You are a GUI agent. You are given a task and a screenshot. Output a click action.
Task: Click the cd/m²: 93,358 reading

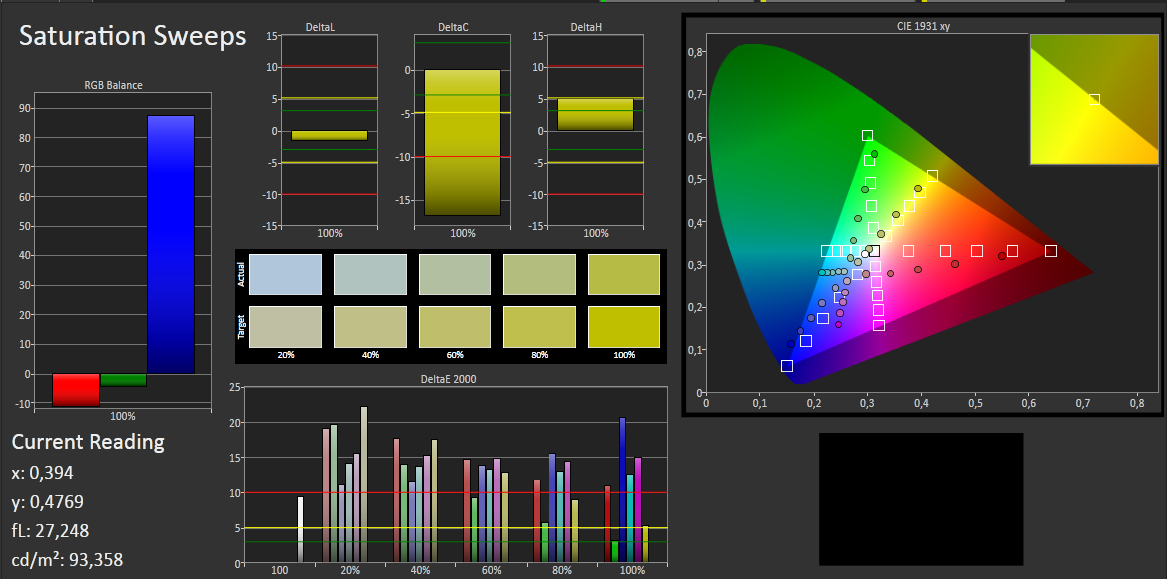68,559
